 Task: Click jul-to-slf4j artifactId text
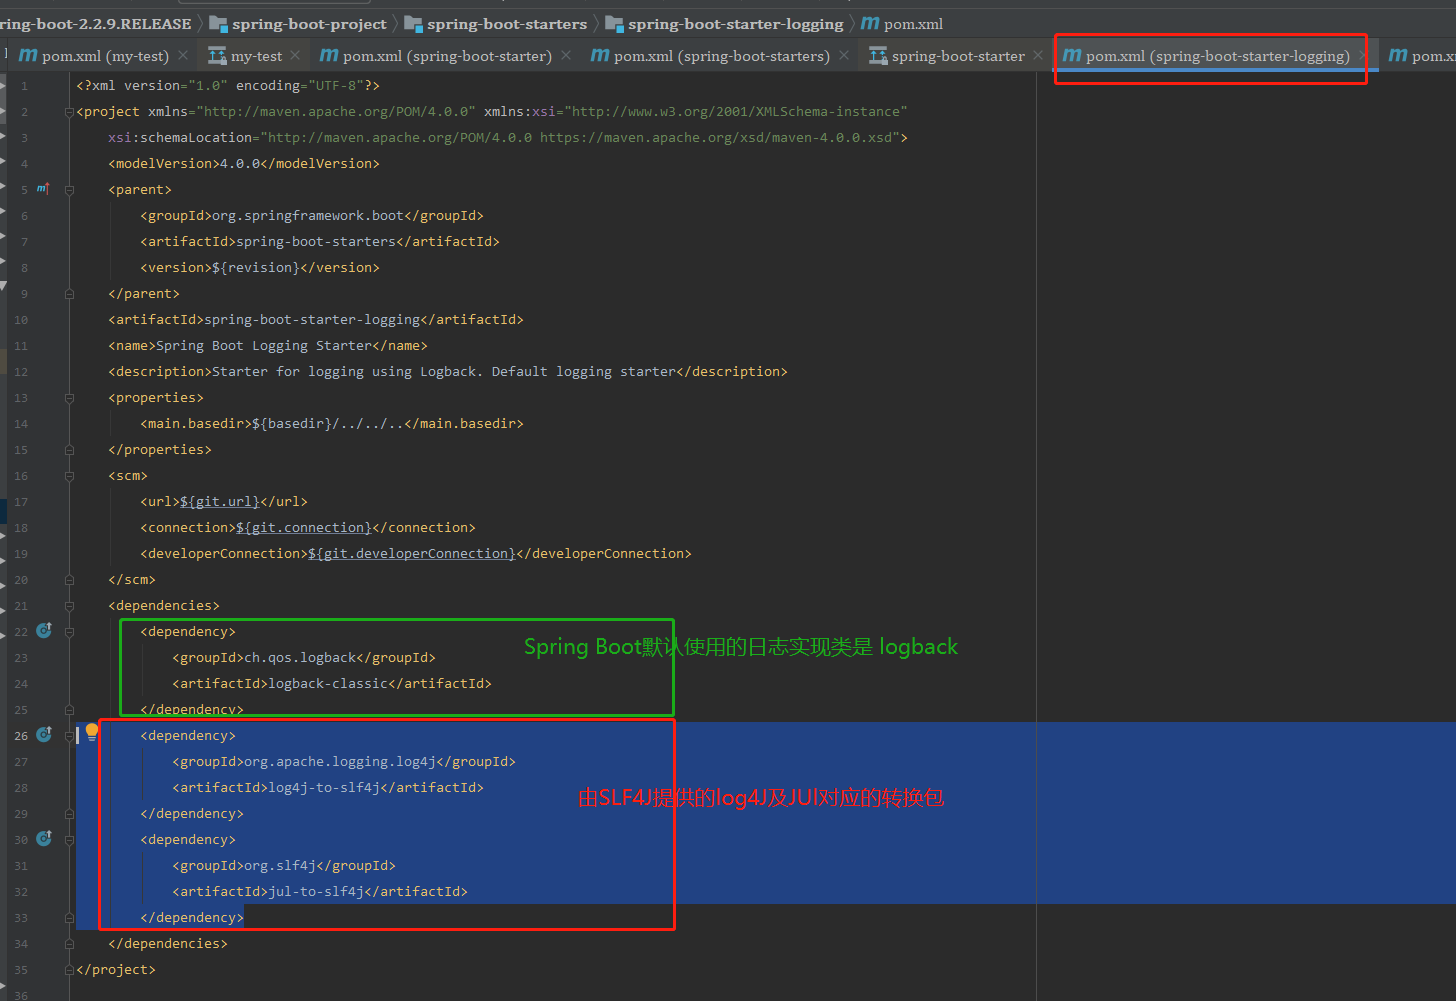(x=316, y=891)
